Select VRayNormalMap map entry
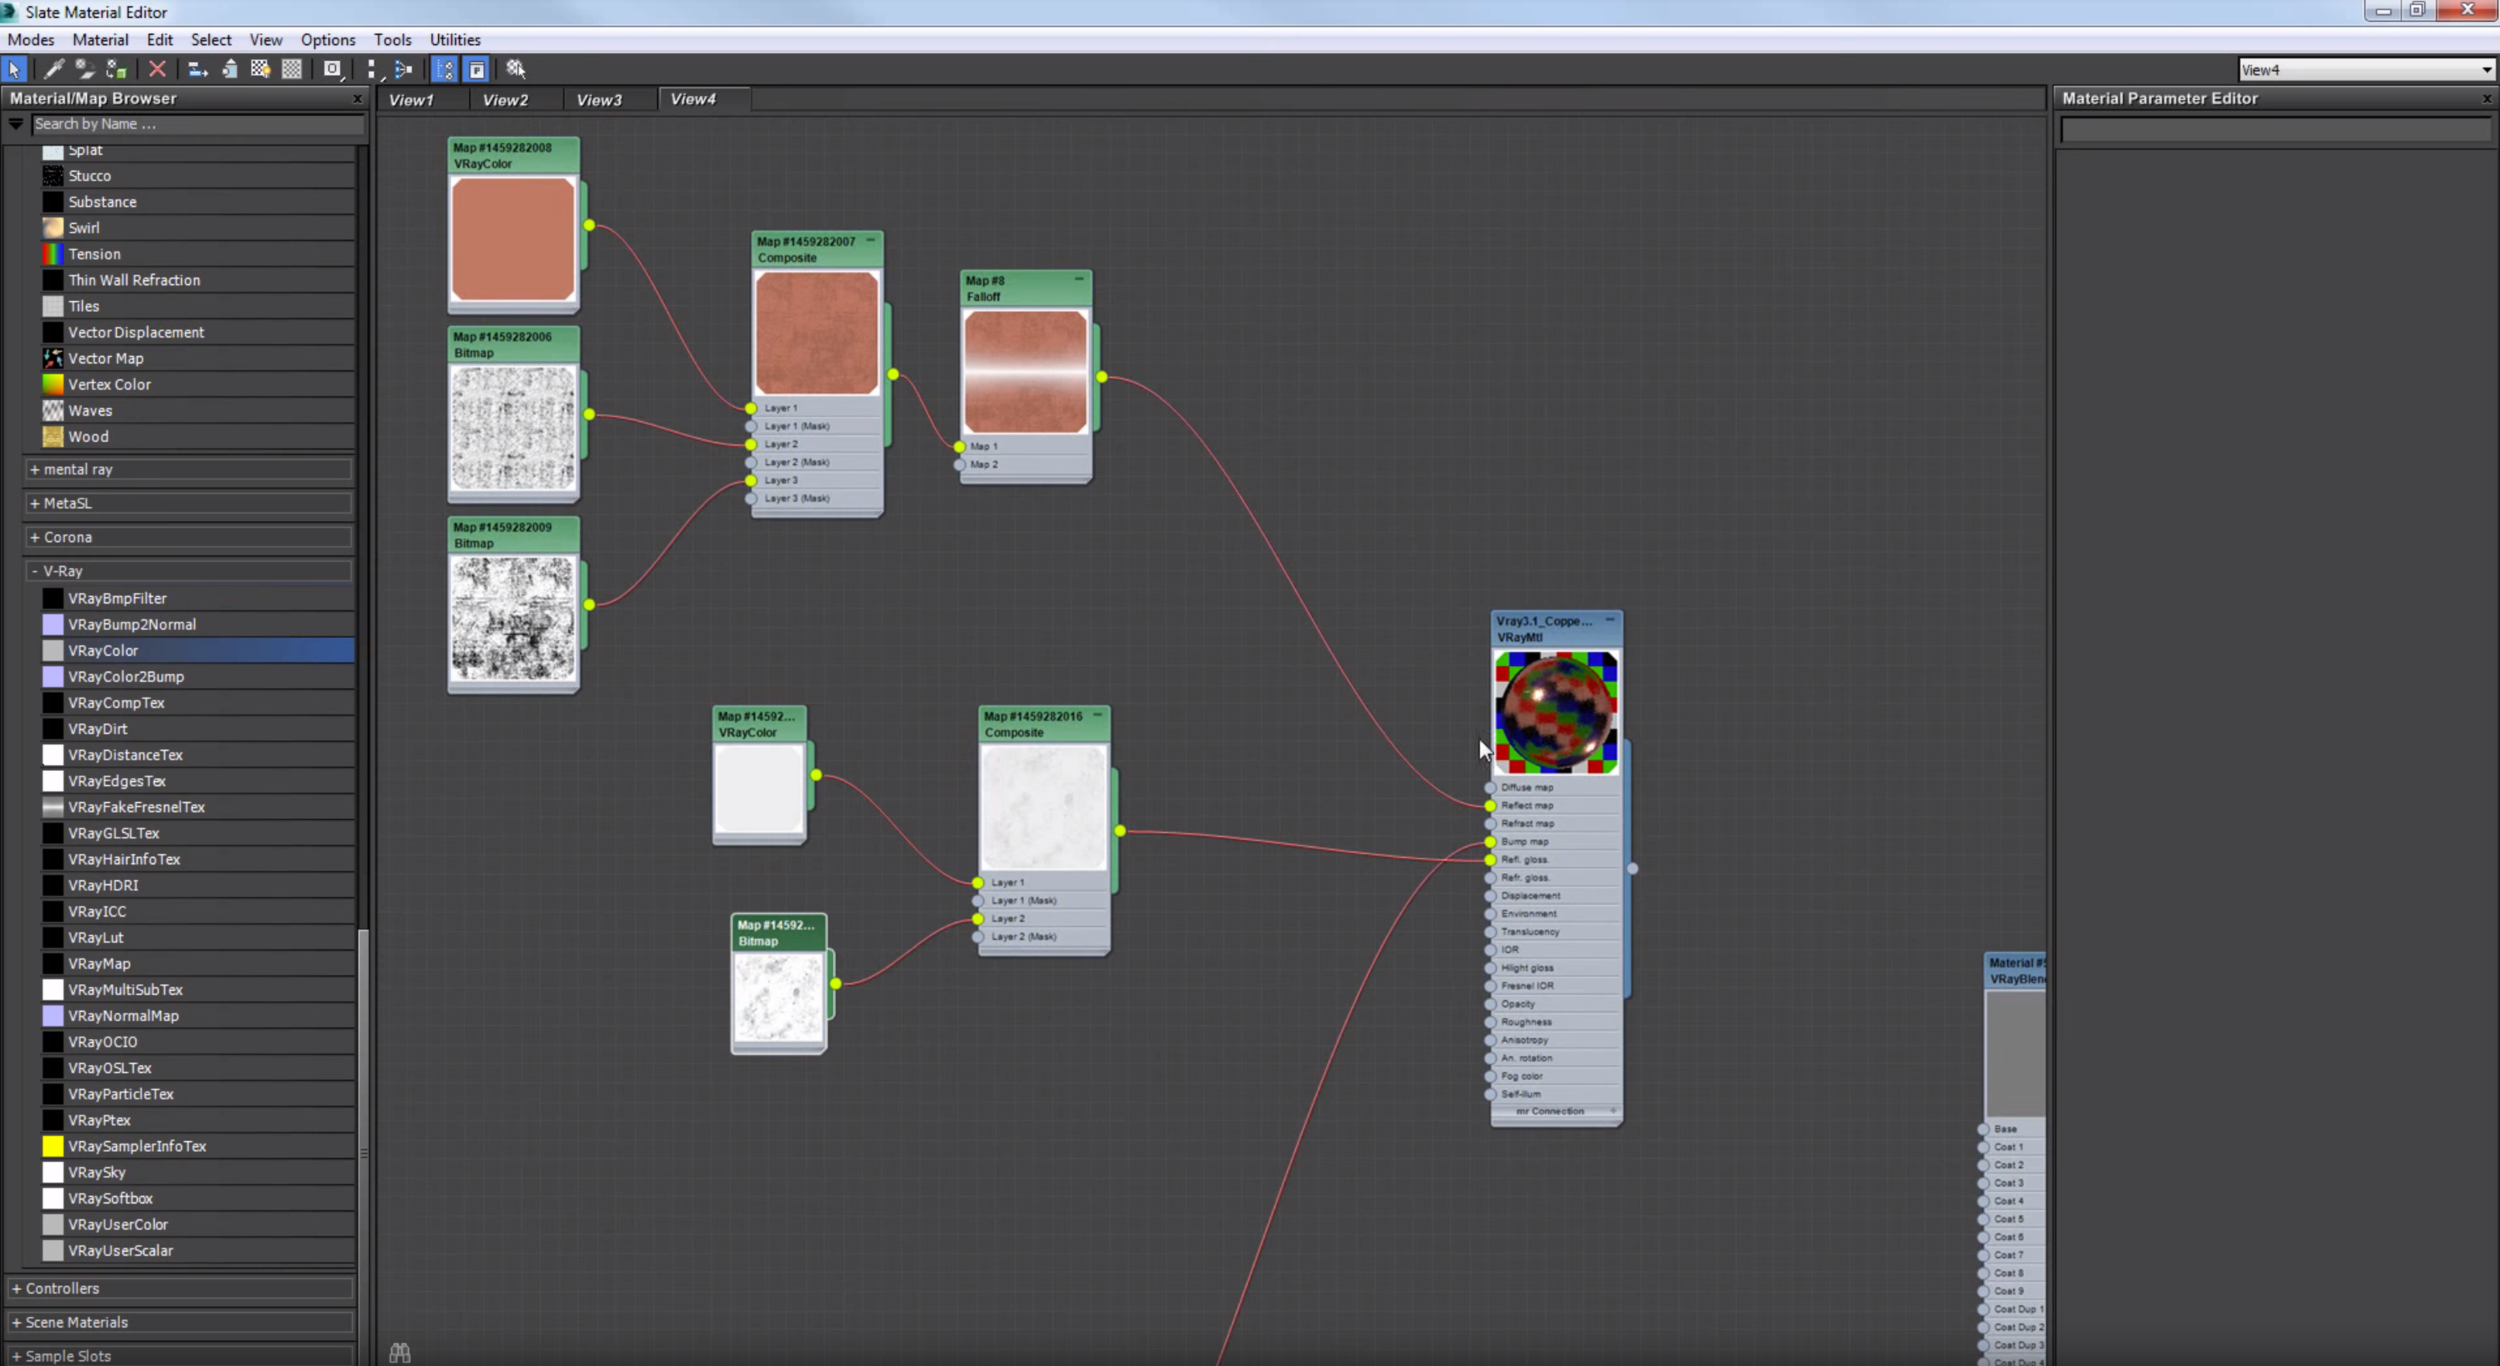This screenshot has height=1366, width=2500. click(x=198, y=1016)
